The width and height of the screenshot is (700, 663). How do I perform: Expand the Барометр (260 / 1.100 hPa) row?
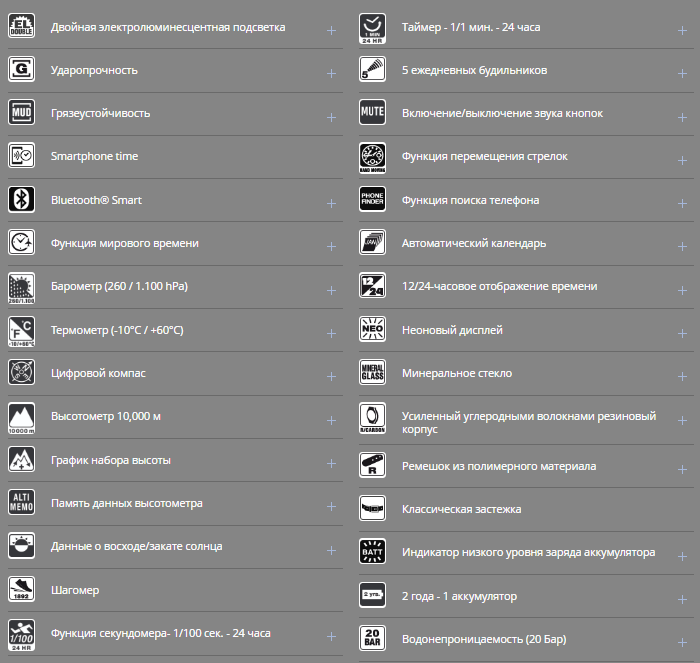pyautogui.click(x=331, y=290)
